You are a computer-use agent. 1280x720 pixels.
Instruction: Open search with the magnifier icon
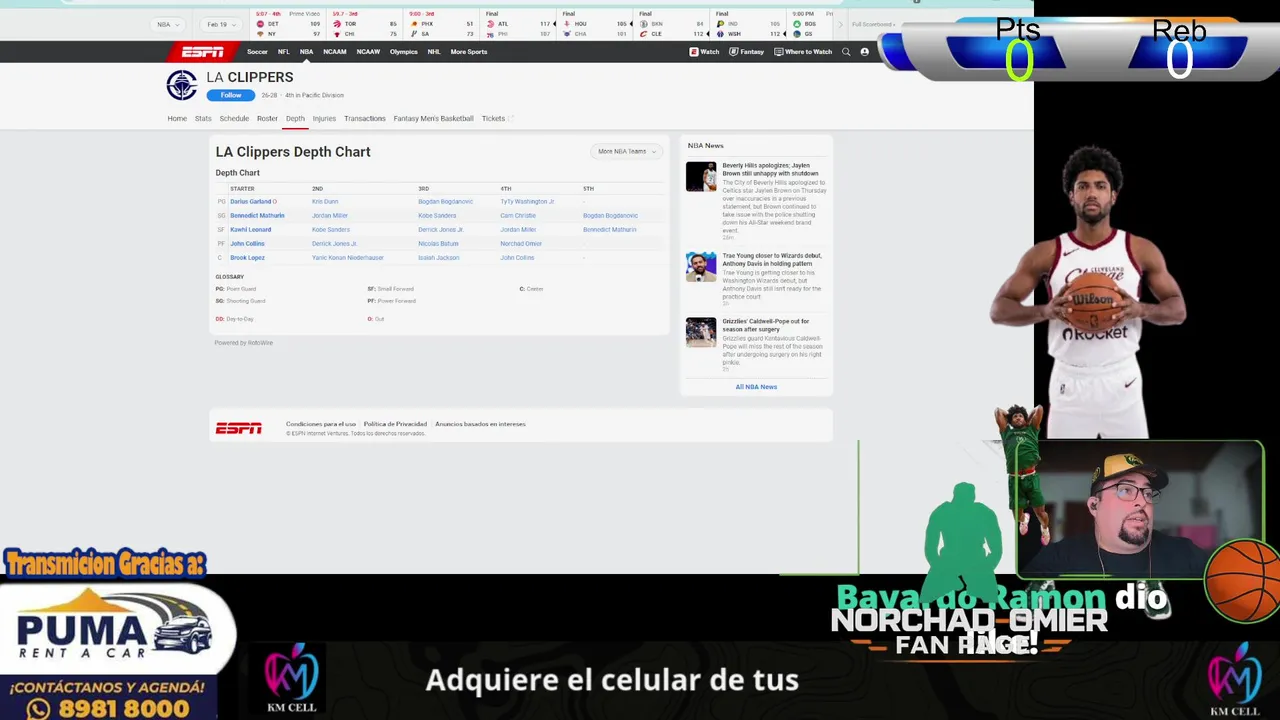[x=846, y=52]
